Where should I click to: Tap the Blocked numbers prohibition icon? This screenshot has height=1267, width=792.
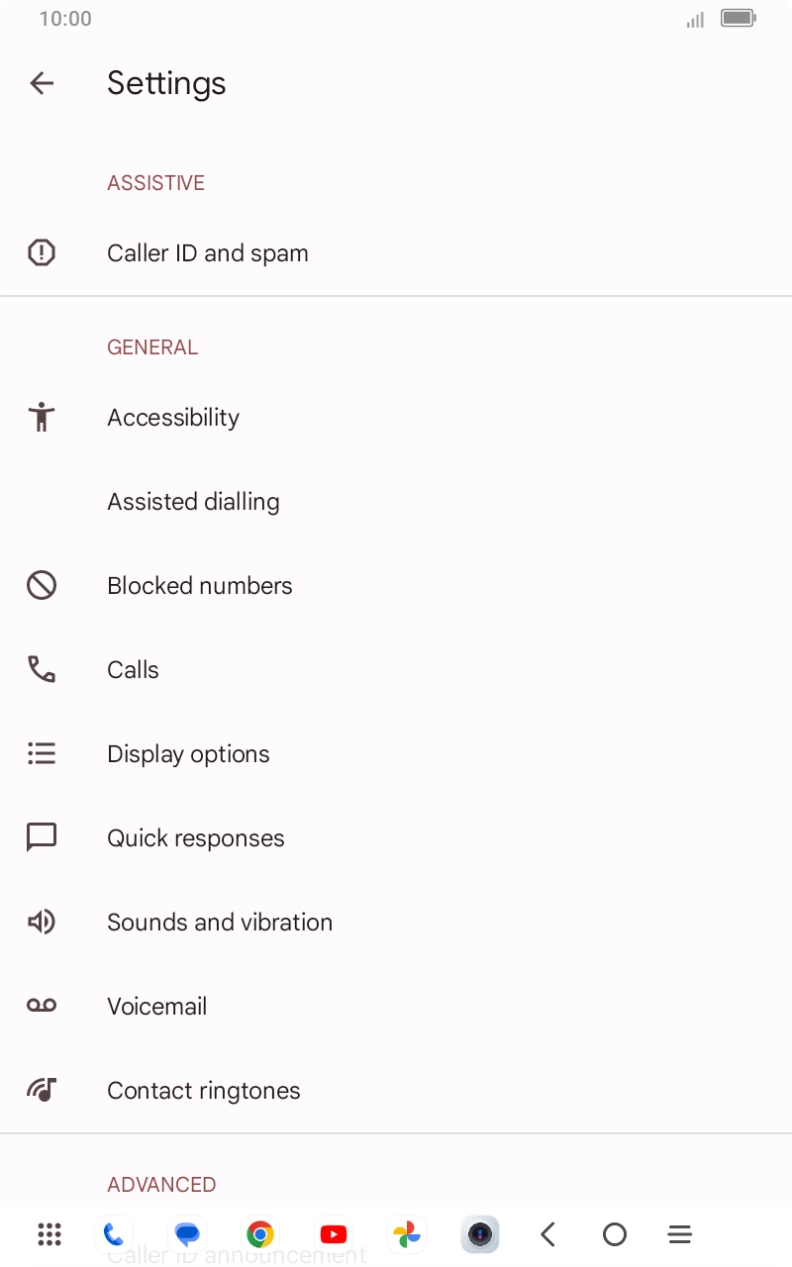point(41,585)
